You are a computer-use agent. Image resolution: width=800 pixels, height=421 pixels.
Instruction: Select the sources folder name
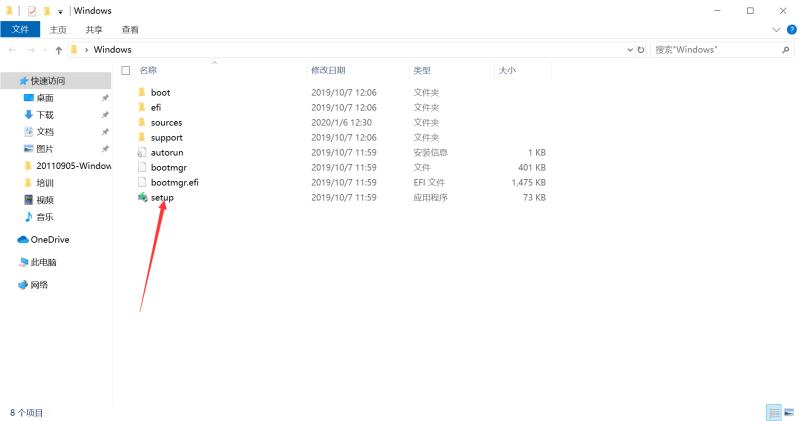[x=166, y=122]
